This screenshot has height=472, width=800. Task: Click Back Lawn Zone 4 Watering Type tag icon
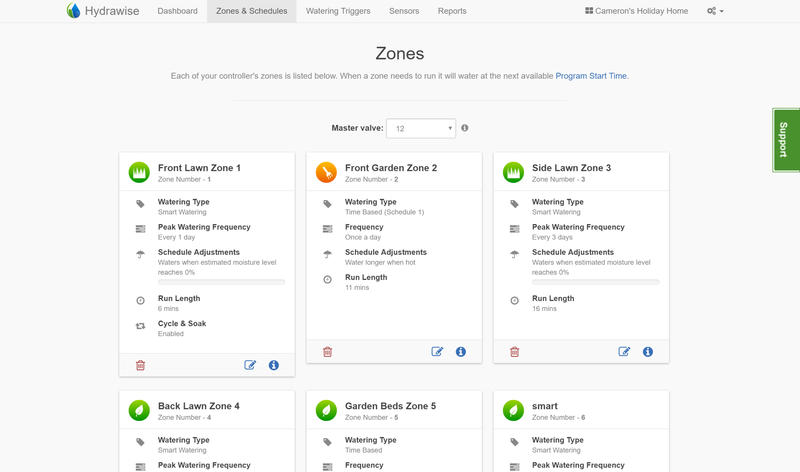tap(140, 442)
